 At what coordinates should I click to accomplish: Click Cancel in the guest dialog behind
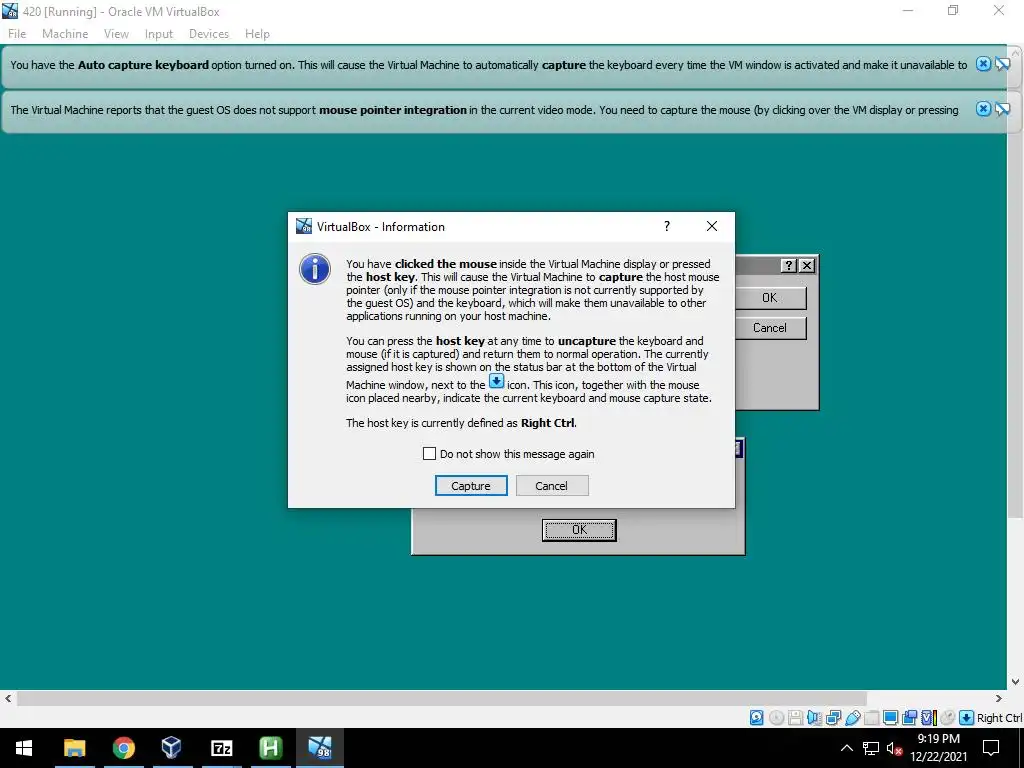click(x=770, y=328)
